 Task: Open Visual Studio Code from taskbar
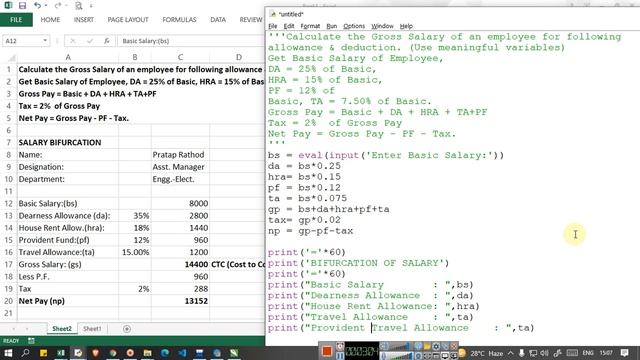pyautogui.click(x=182, y=353)
